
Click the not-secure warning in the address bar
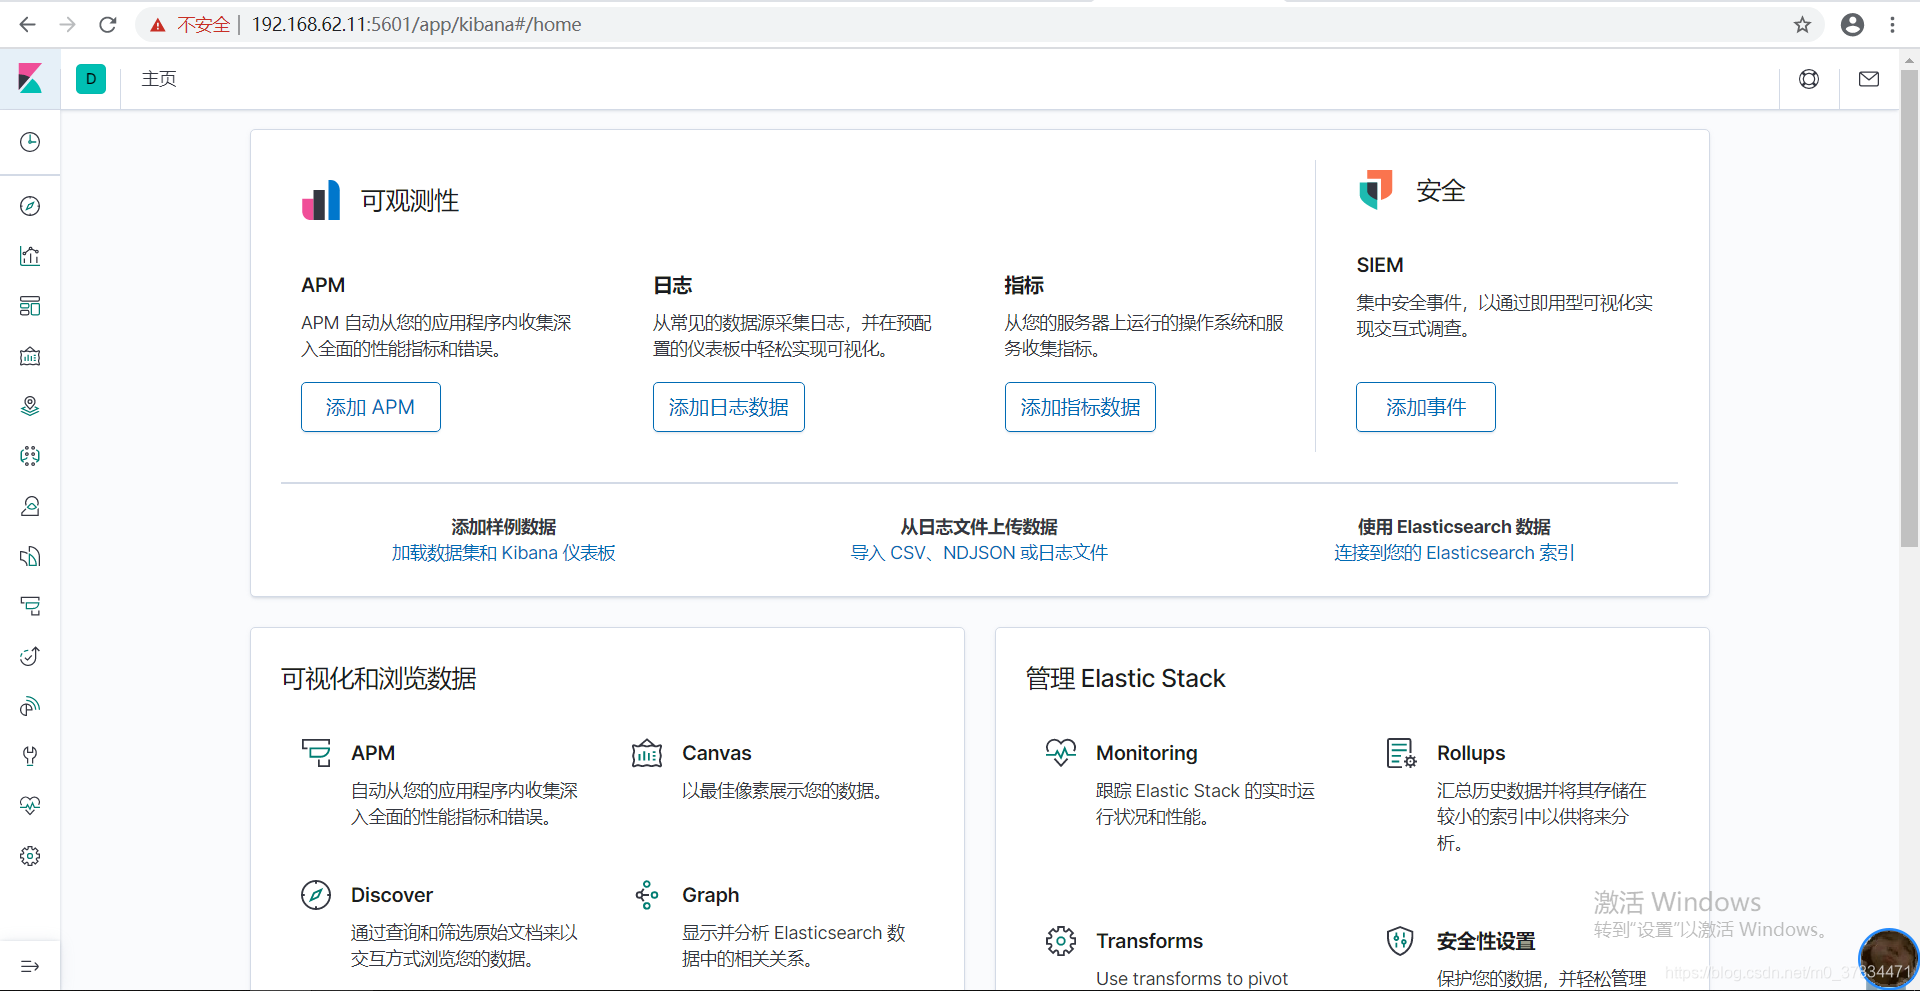[191, 25]
